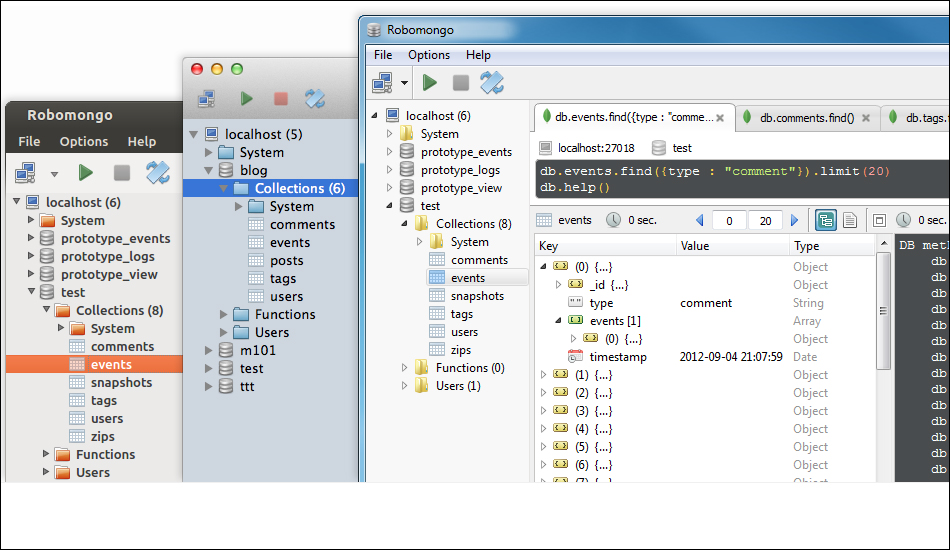This screenshot has height=550, width=950.
Task: Switch to db.comments.find() tab
Action: click(807, 118)
